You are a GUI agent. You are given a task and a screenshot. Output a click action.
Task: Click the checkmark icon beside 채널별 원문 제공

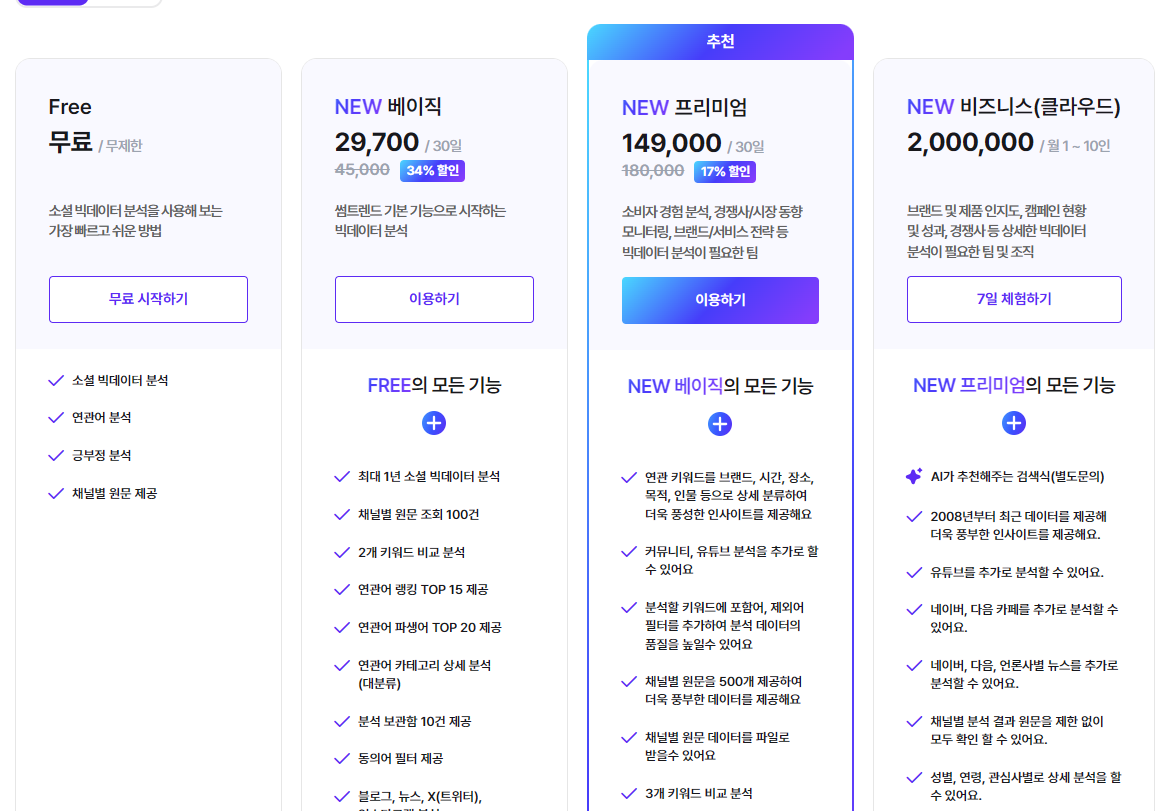pyautogui.click(x=54, y=491)
